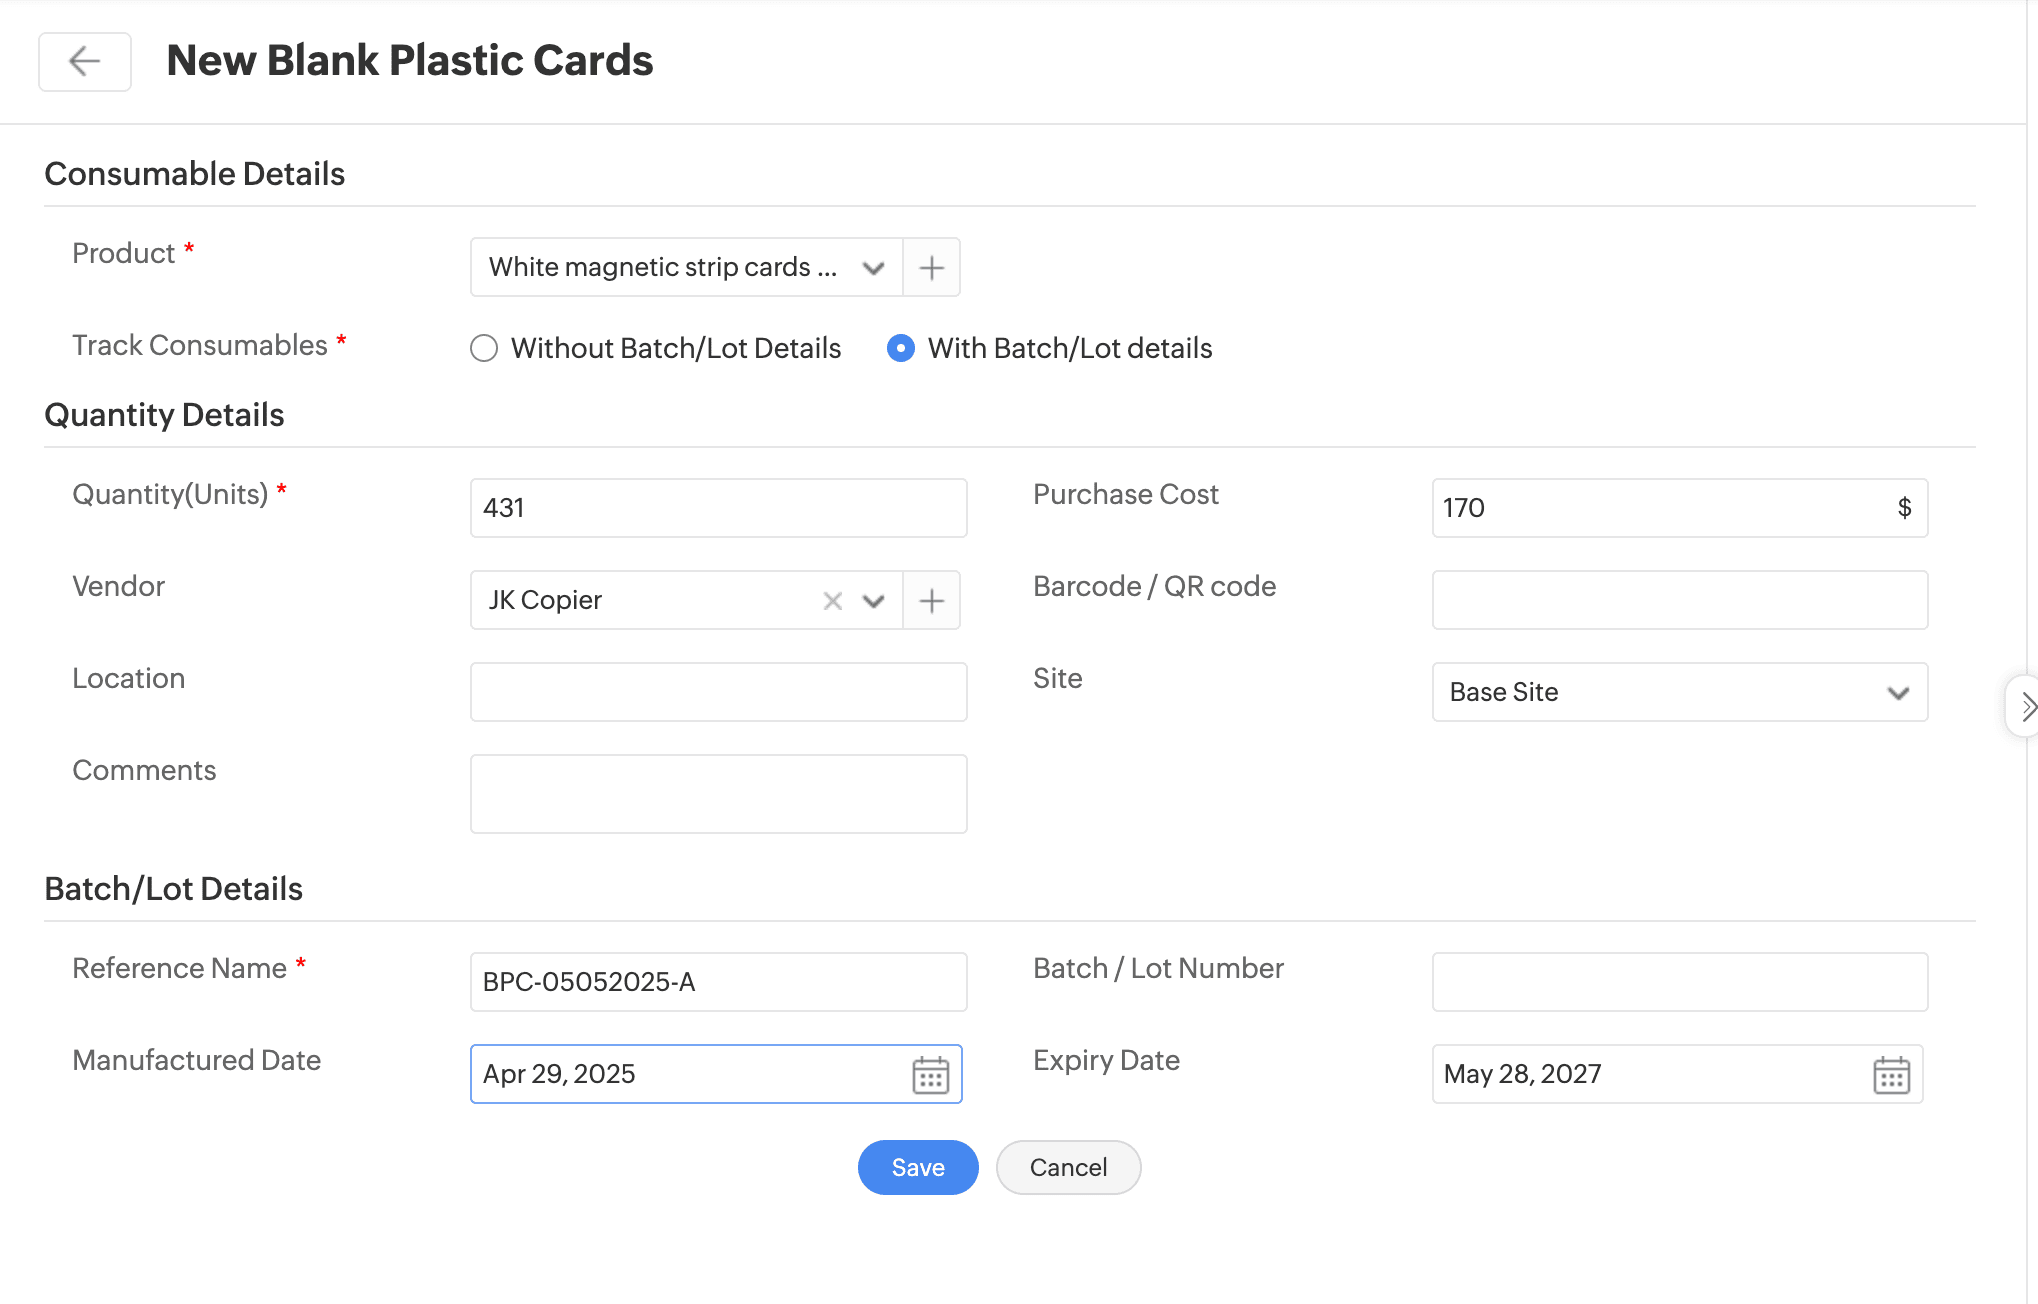Select Without Batch/Lot Details option
Viewport: 2038px width, 1304px height.
(x=484, y=349)
